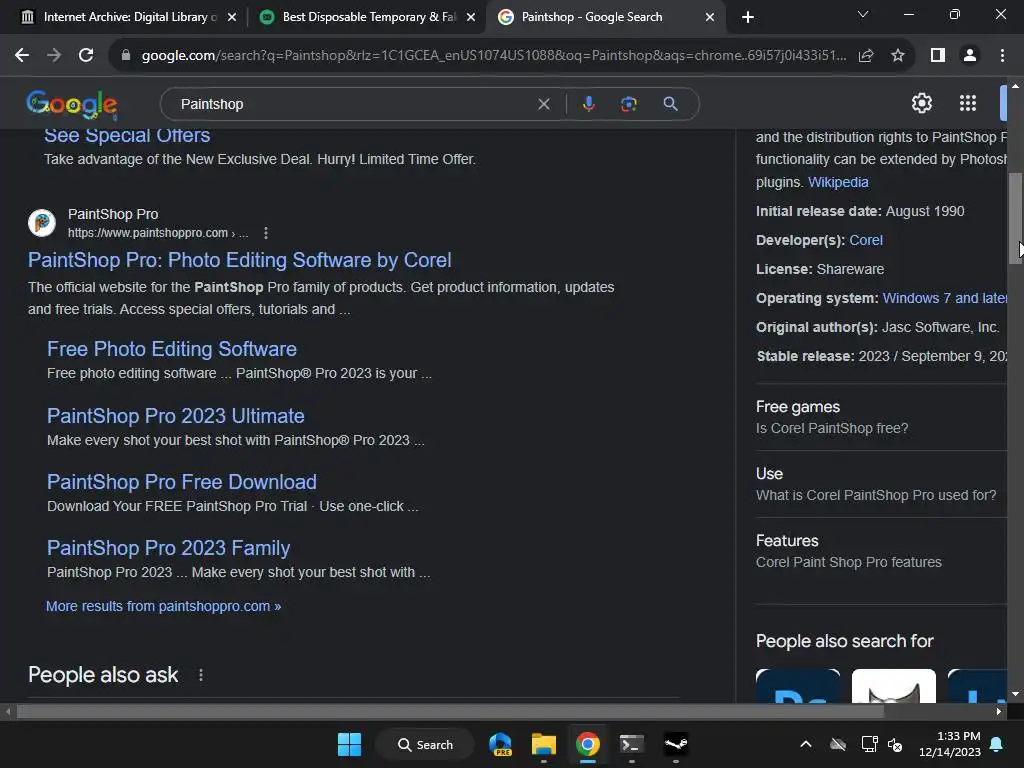This screenshot has height=768, width=1024.
Task: Open PaintShop Pro 2023 Family link
Action: pos(168,548)
